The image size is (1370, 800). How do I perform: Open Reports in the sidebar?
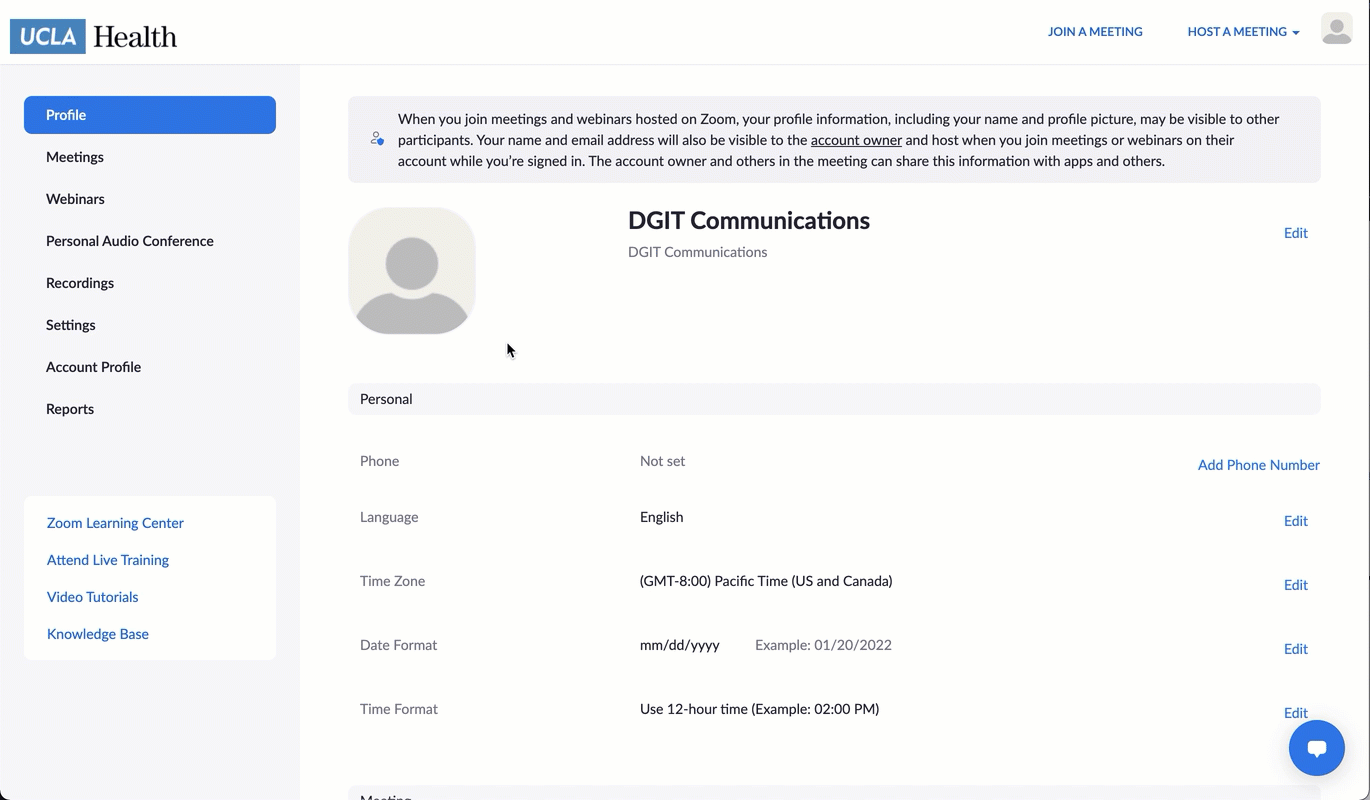70,409
